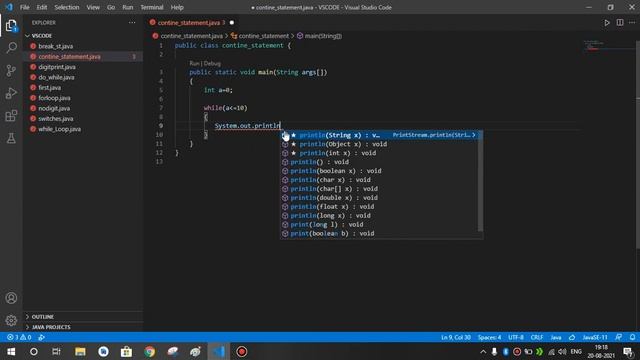640x360 pixels.
Task: Open Cortana search circle on taskbar
Action: click(33, 351)
